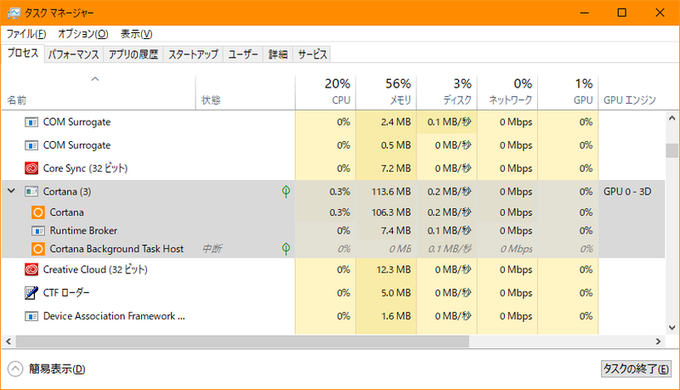The width and height of the screenshot is (680, 390).
Task: Open the スタートアップ tab
Action: 193,55
